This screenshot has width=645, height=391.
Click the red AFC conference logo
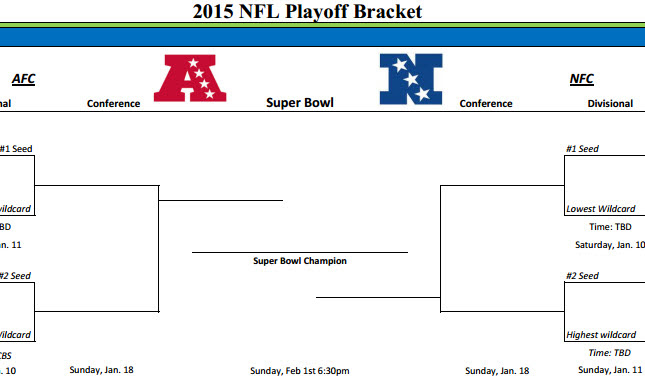[190, 78]
